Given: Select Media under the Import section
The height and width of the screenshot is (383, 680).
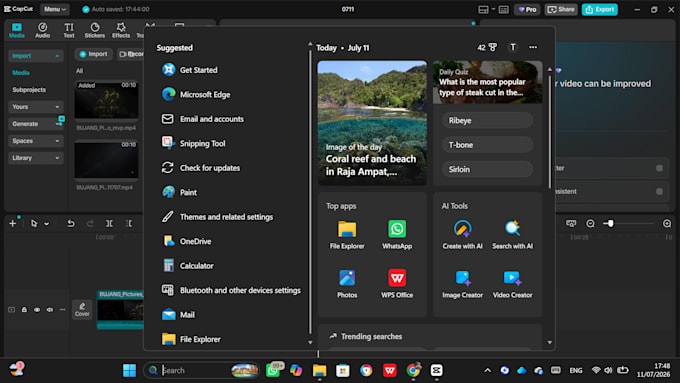Looking at the screenshot, I should click(21, 72).
